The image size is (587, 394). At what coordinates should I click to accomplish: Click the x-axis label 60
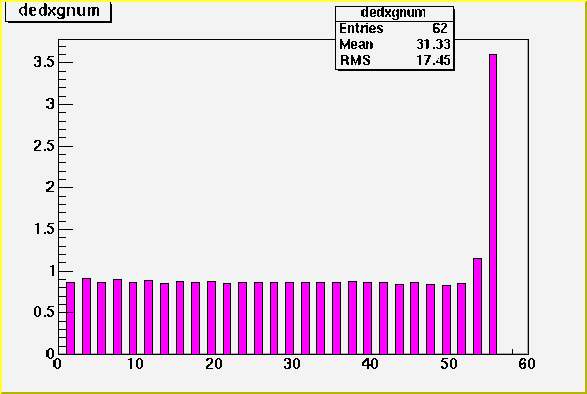pyautogui.click(x=527, y=364)
